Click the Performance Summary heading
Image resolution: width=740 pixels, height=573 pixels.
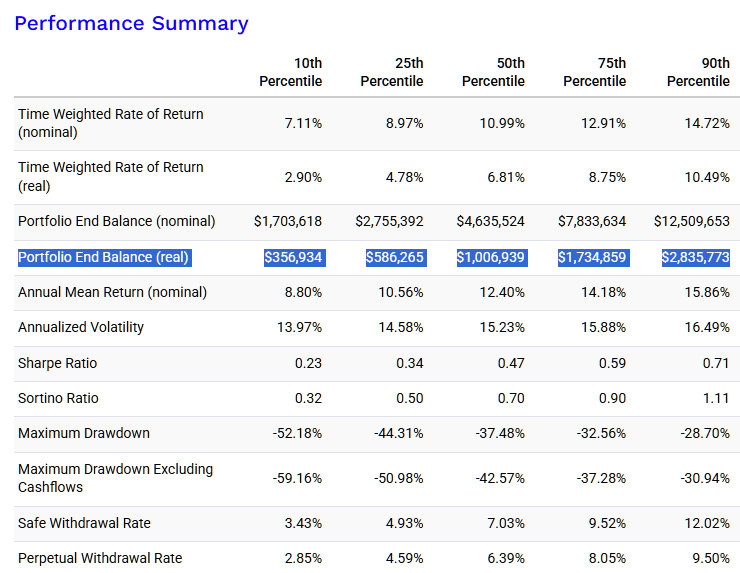coord(131,24)
